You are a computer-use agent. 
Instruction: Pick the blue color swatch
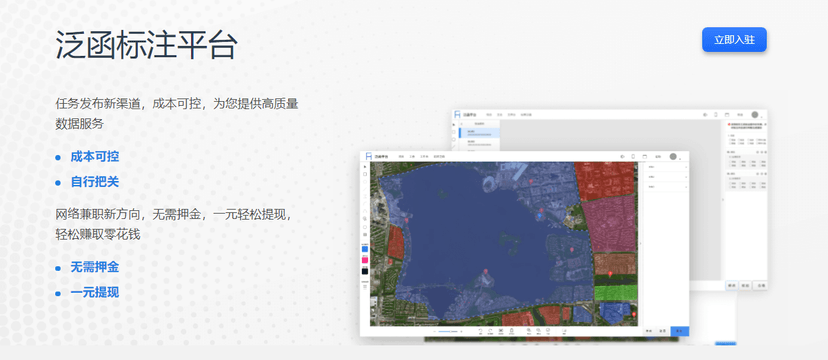click(x=365, y=249)
